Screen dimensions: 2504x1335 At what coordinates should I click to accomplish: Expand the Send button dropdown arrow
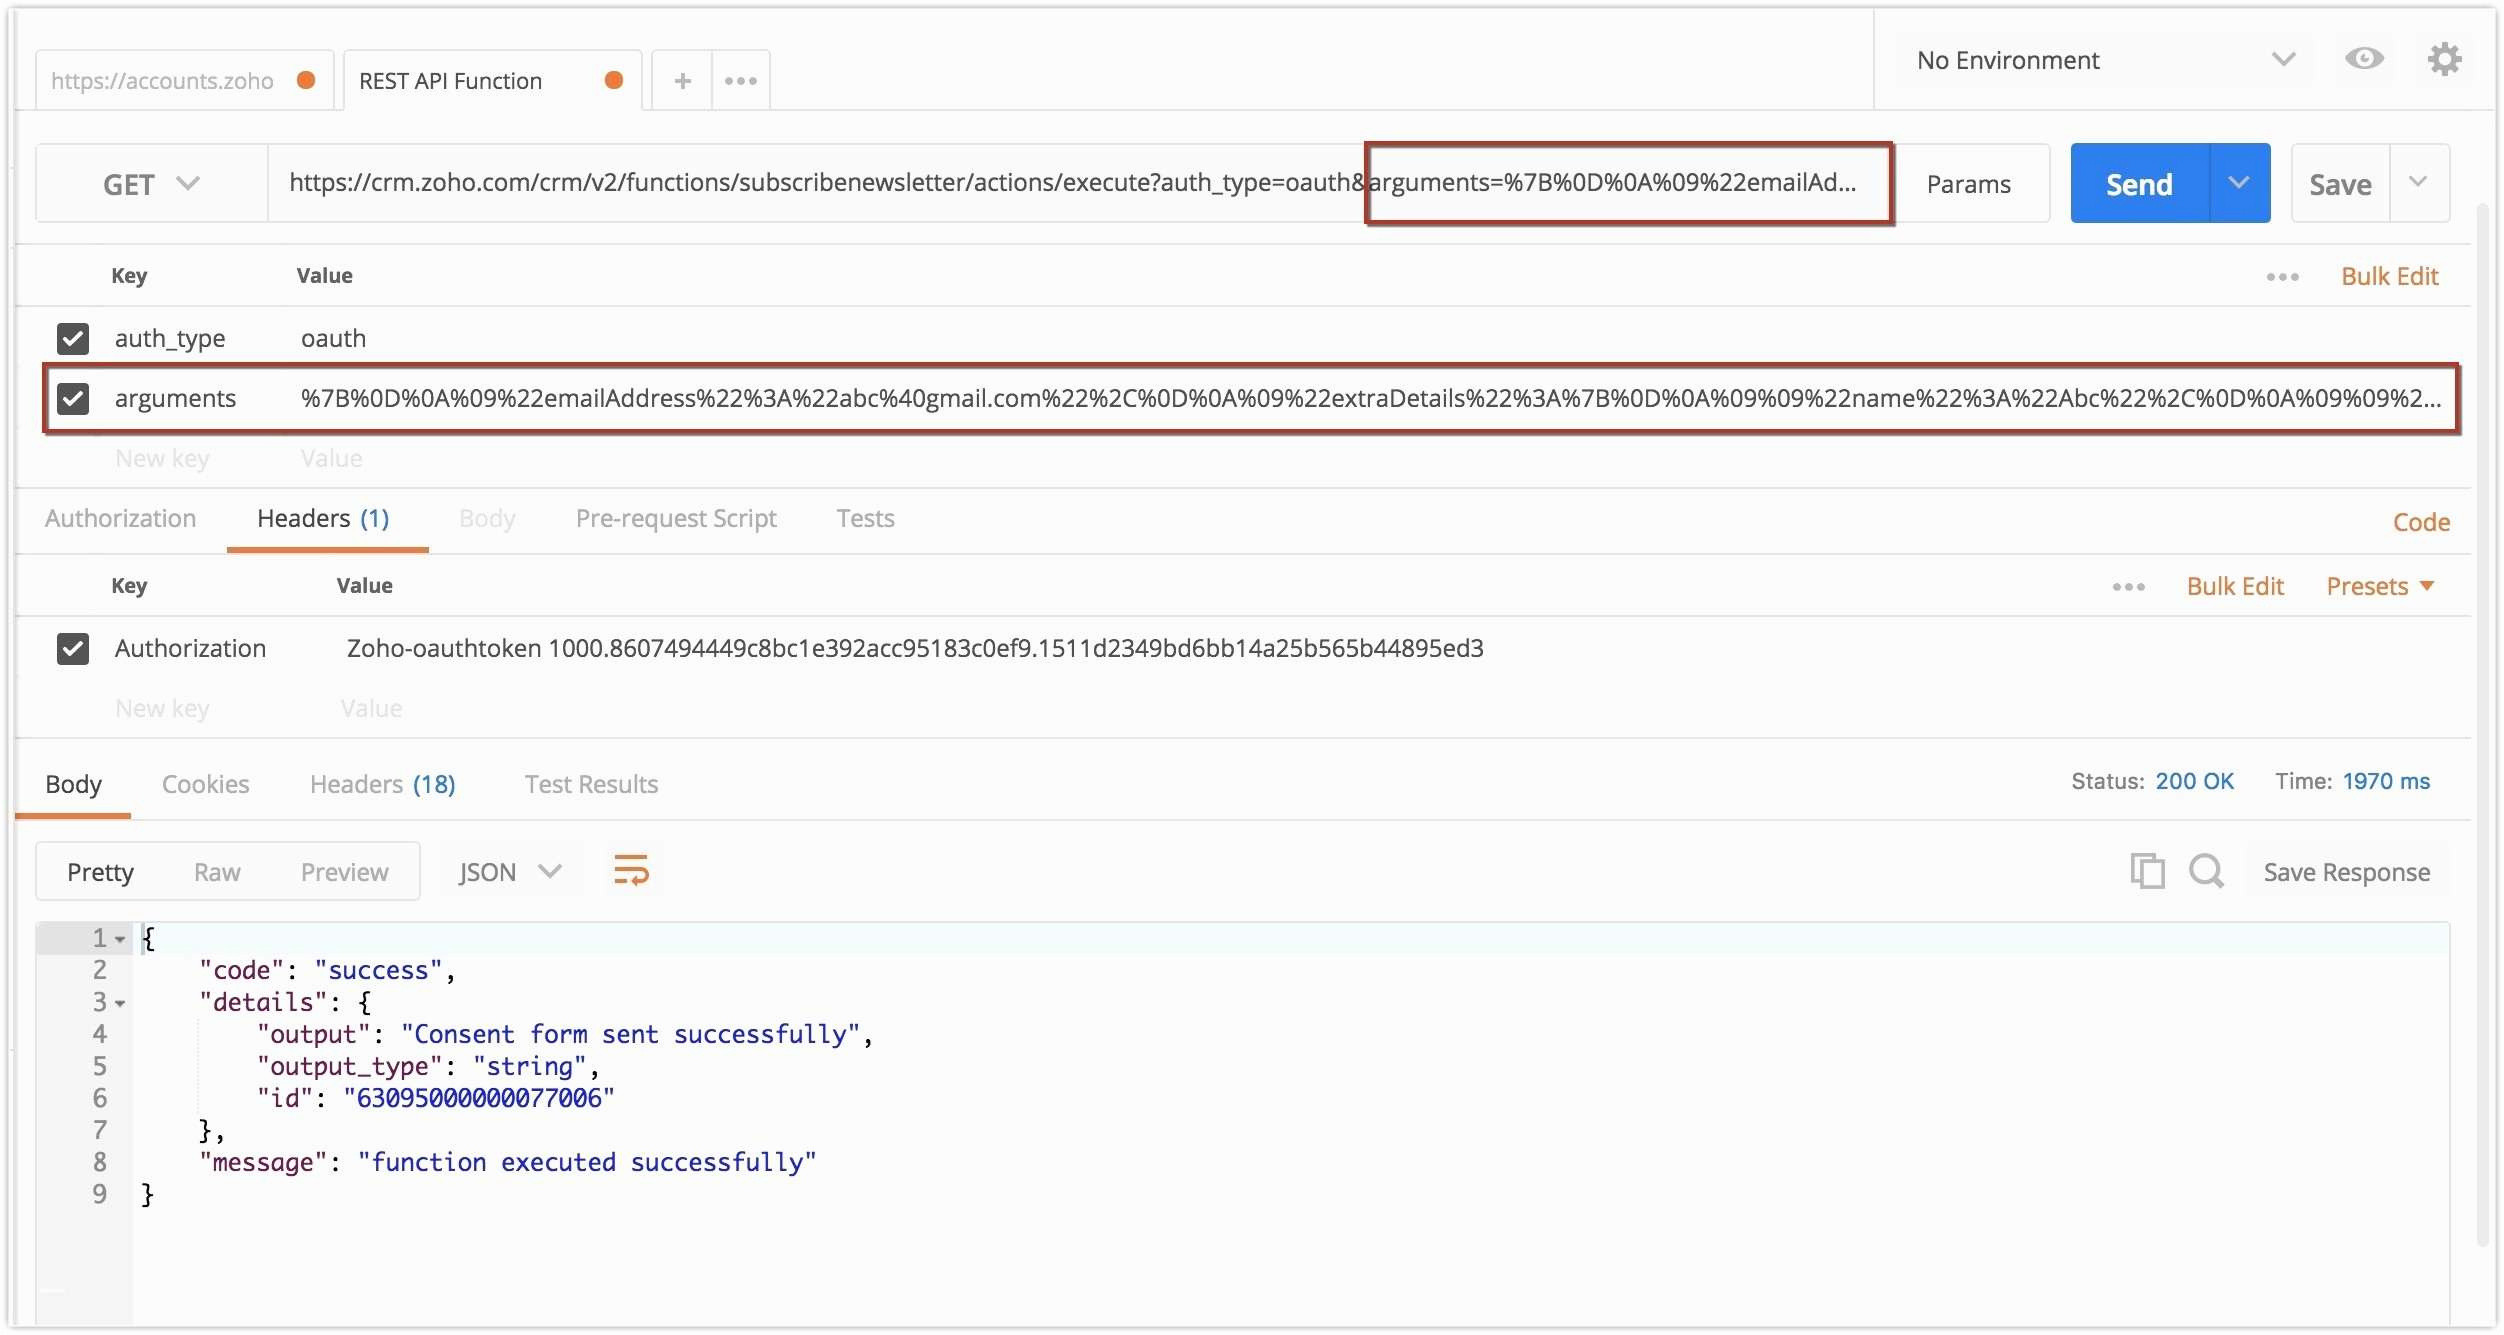tap(2236, 182)
